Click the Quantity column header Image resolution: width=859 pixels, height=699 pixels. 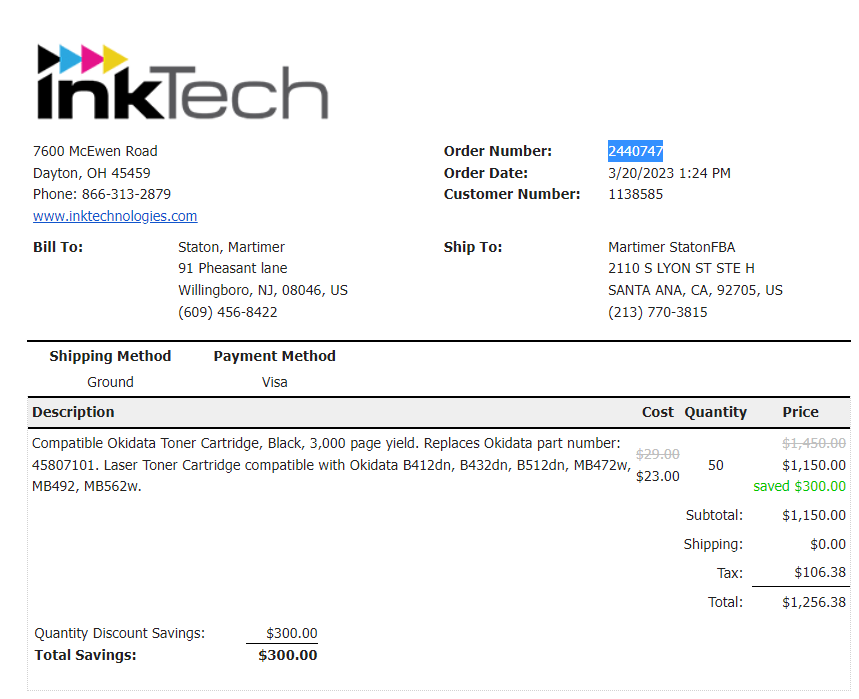(x=715, y=412)
